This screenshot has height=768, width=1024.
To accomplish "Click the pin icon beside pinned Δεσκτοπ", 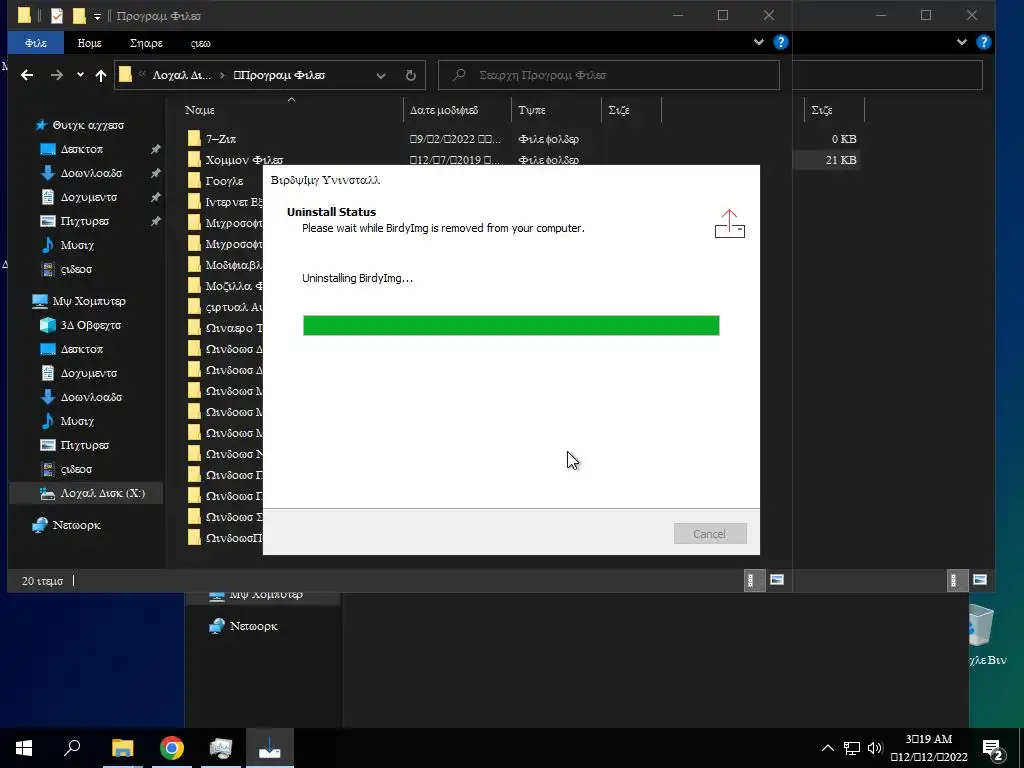I will pyautogui.click(x=155, y=149).
